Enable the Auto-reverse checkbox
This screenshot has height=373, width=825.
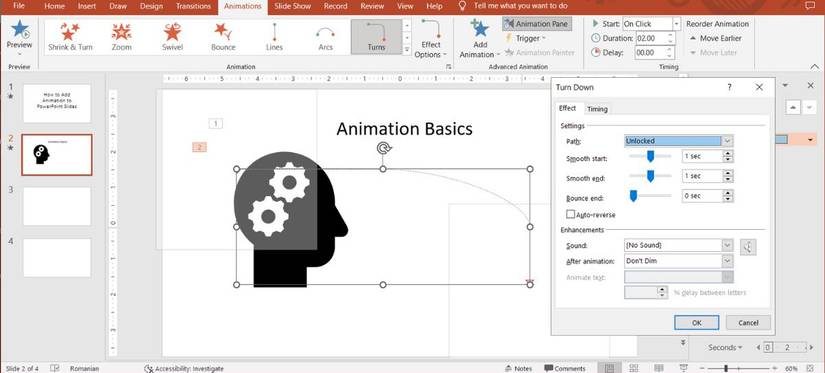point(570,215)
